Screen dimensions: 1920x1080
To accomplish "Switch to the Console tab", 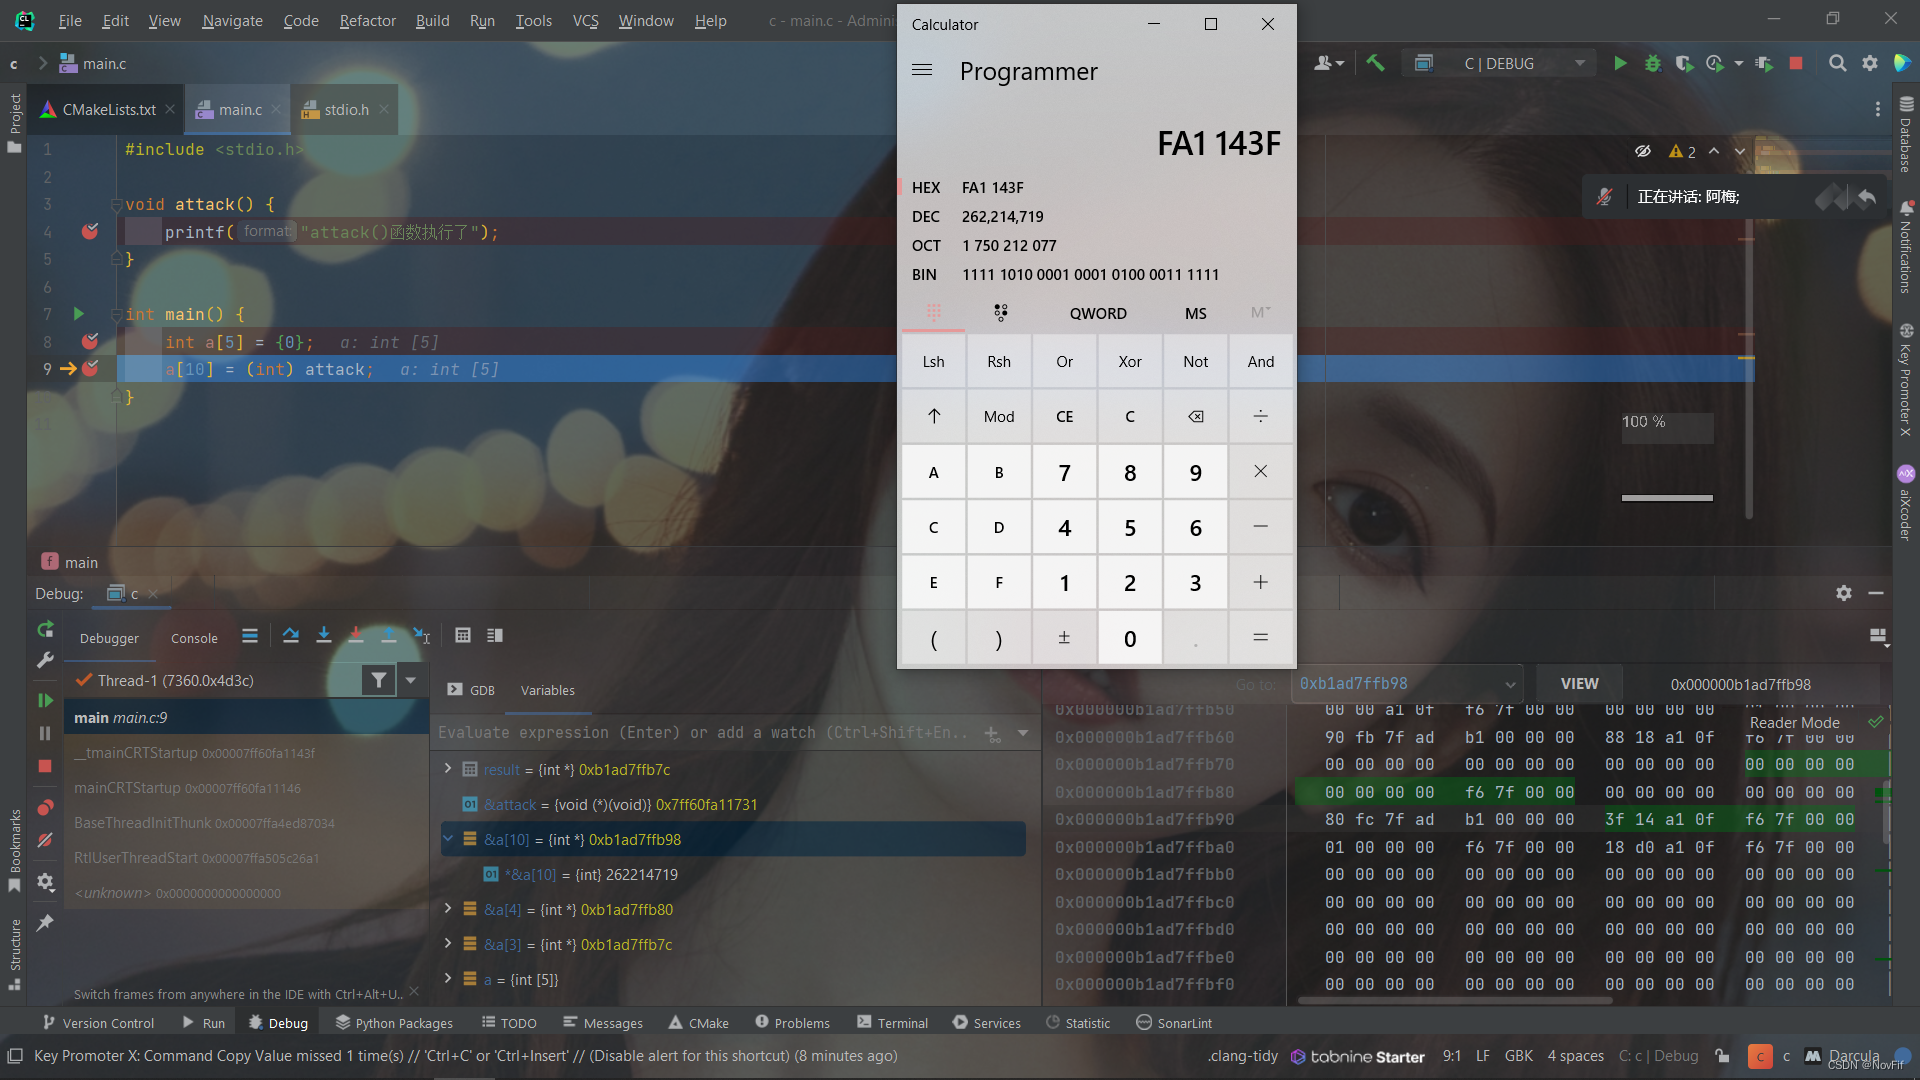I will [194, 638].
